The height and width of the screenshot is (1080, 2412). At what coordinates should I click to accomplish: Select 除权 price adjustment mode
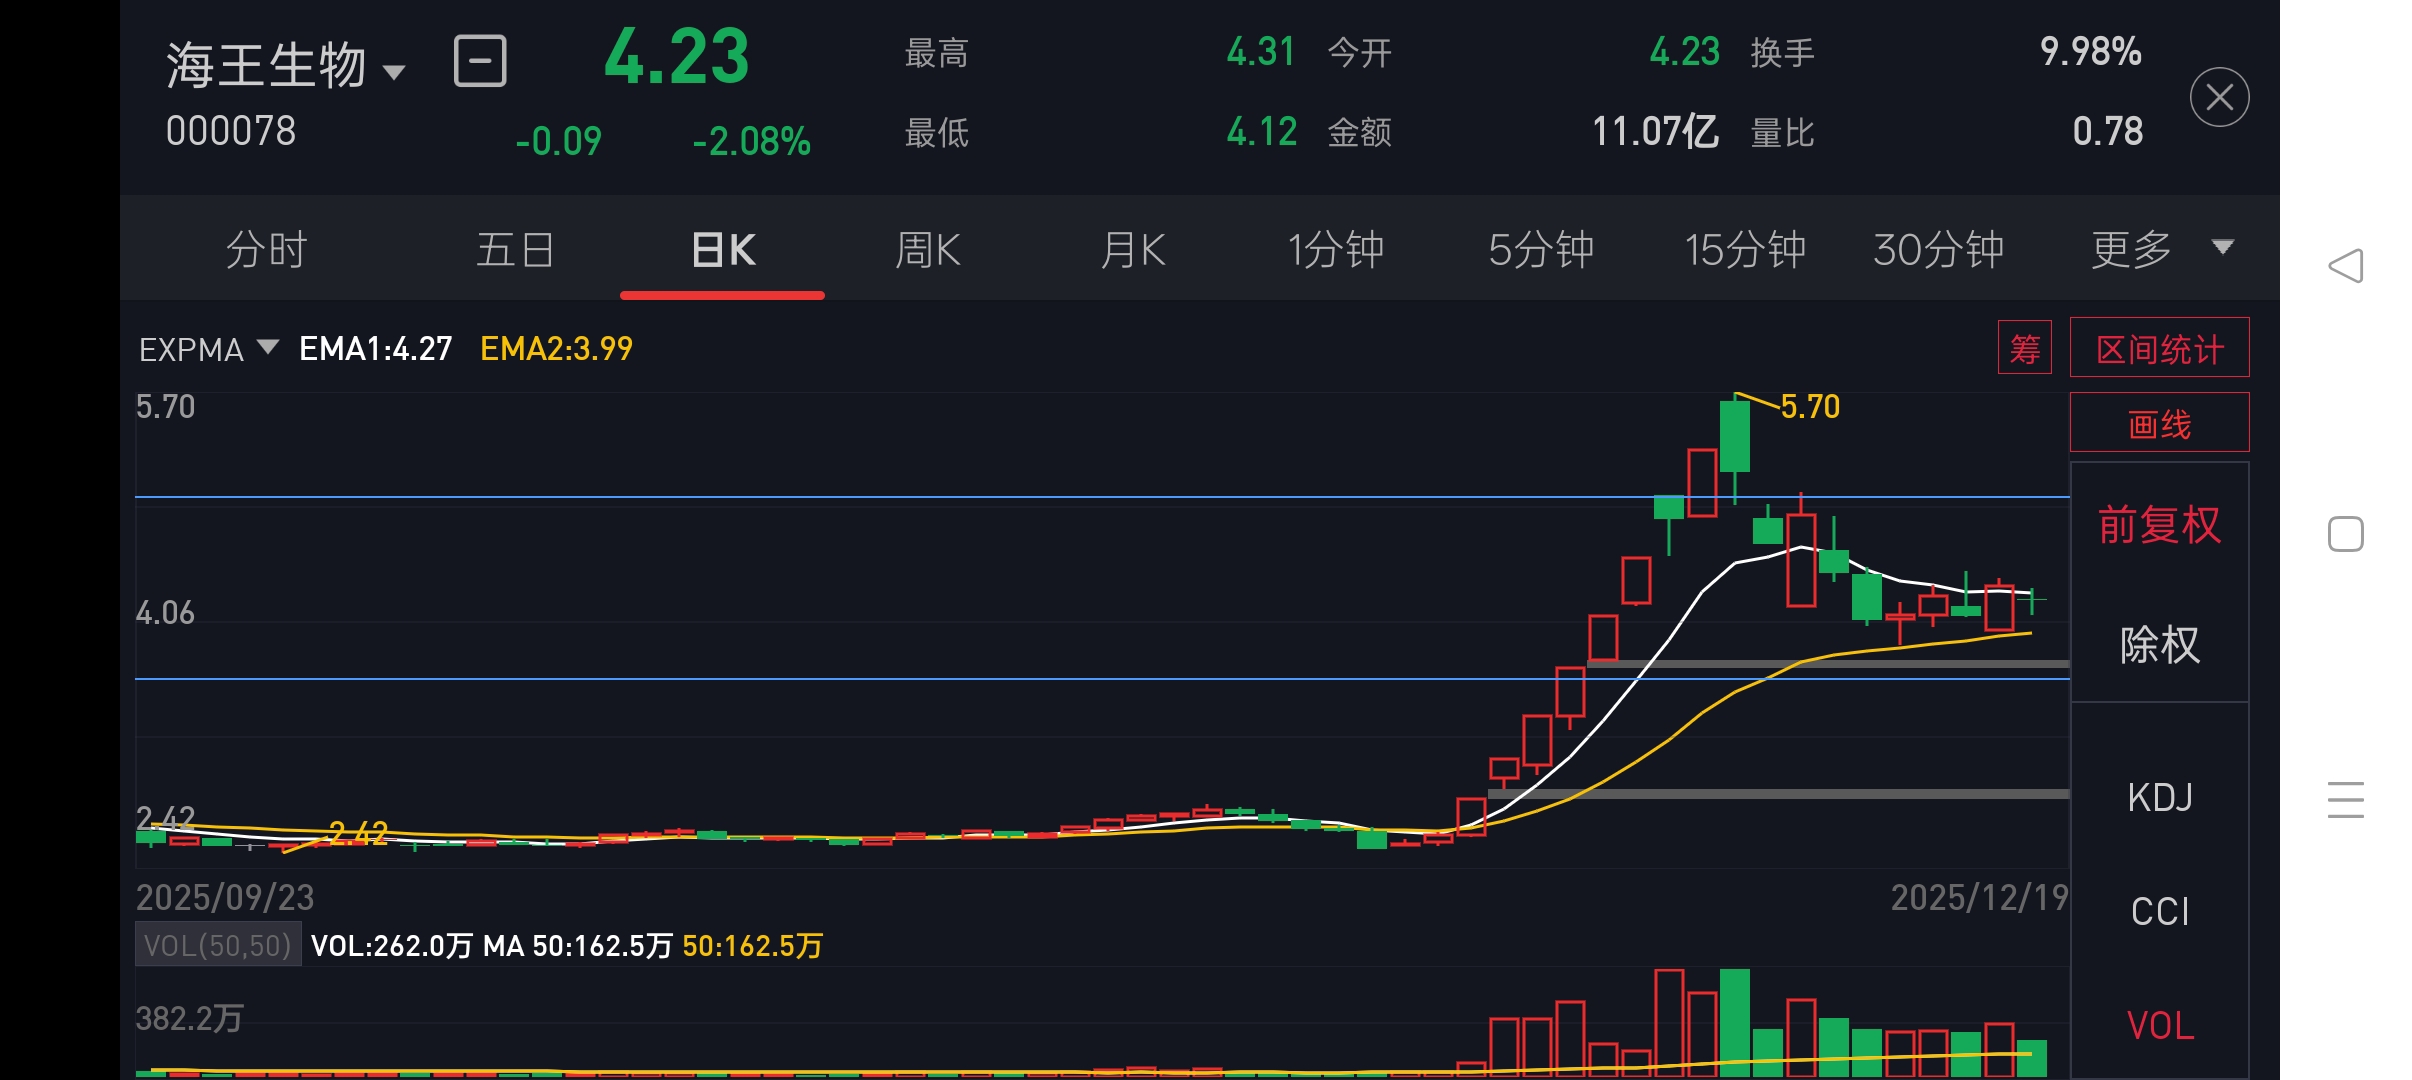point(2159,645)
